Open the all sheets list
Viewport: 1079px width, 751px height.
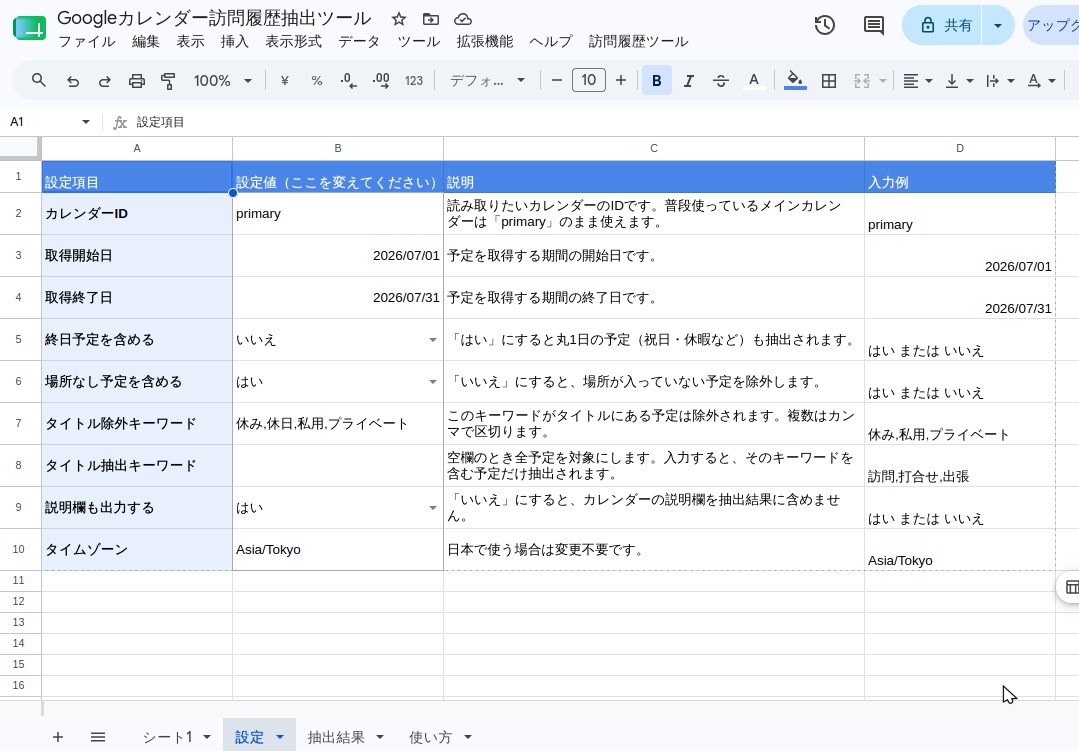98,737
